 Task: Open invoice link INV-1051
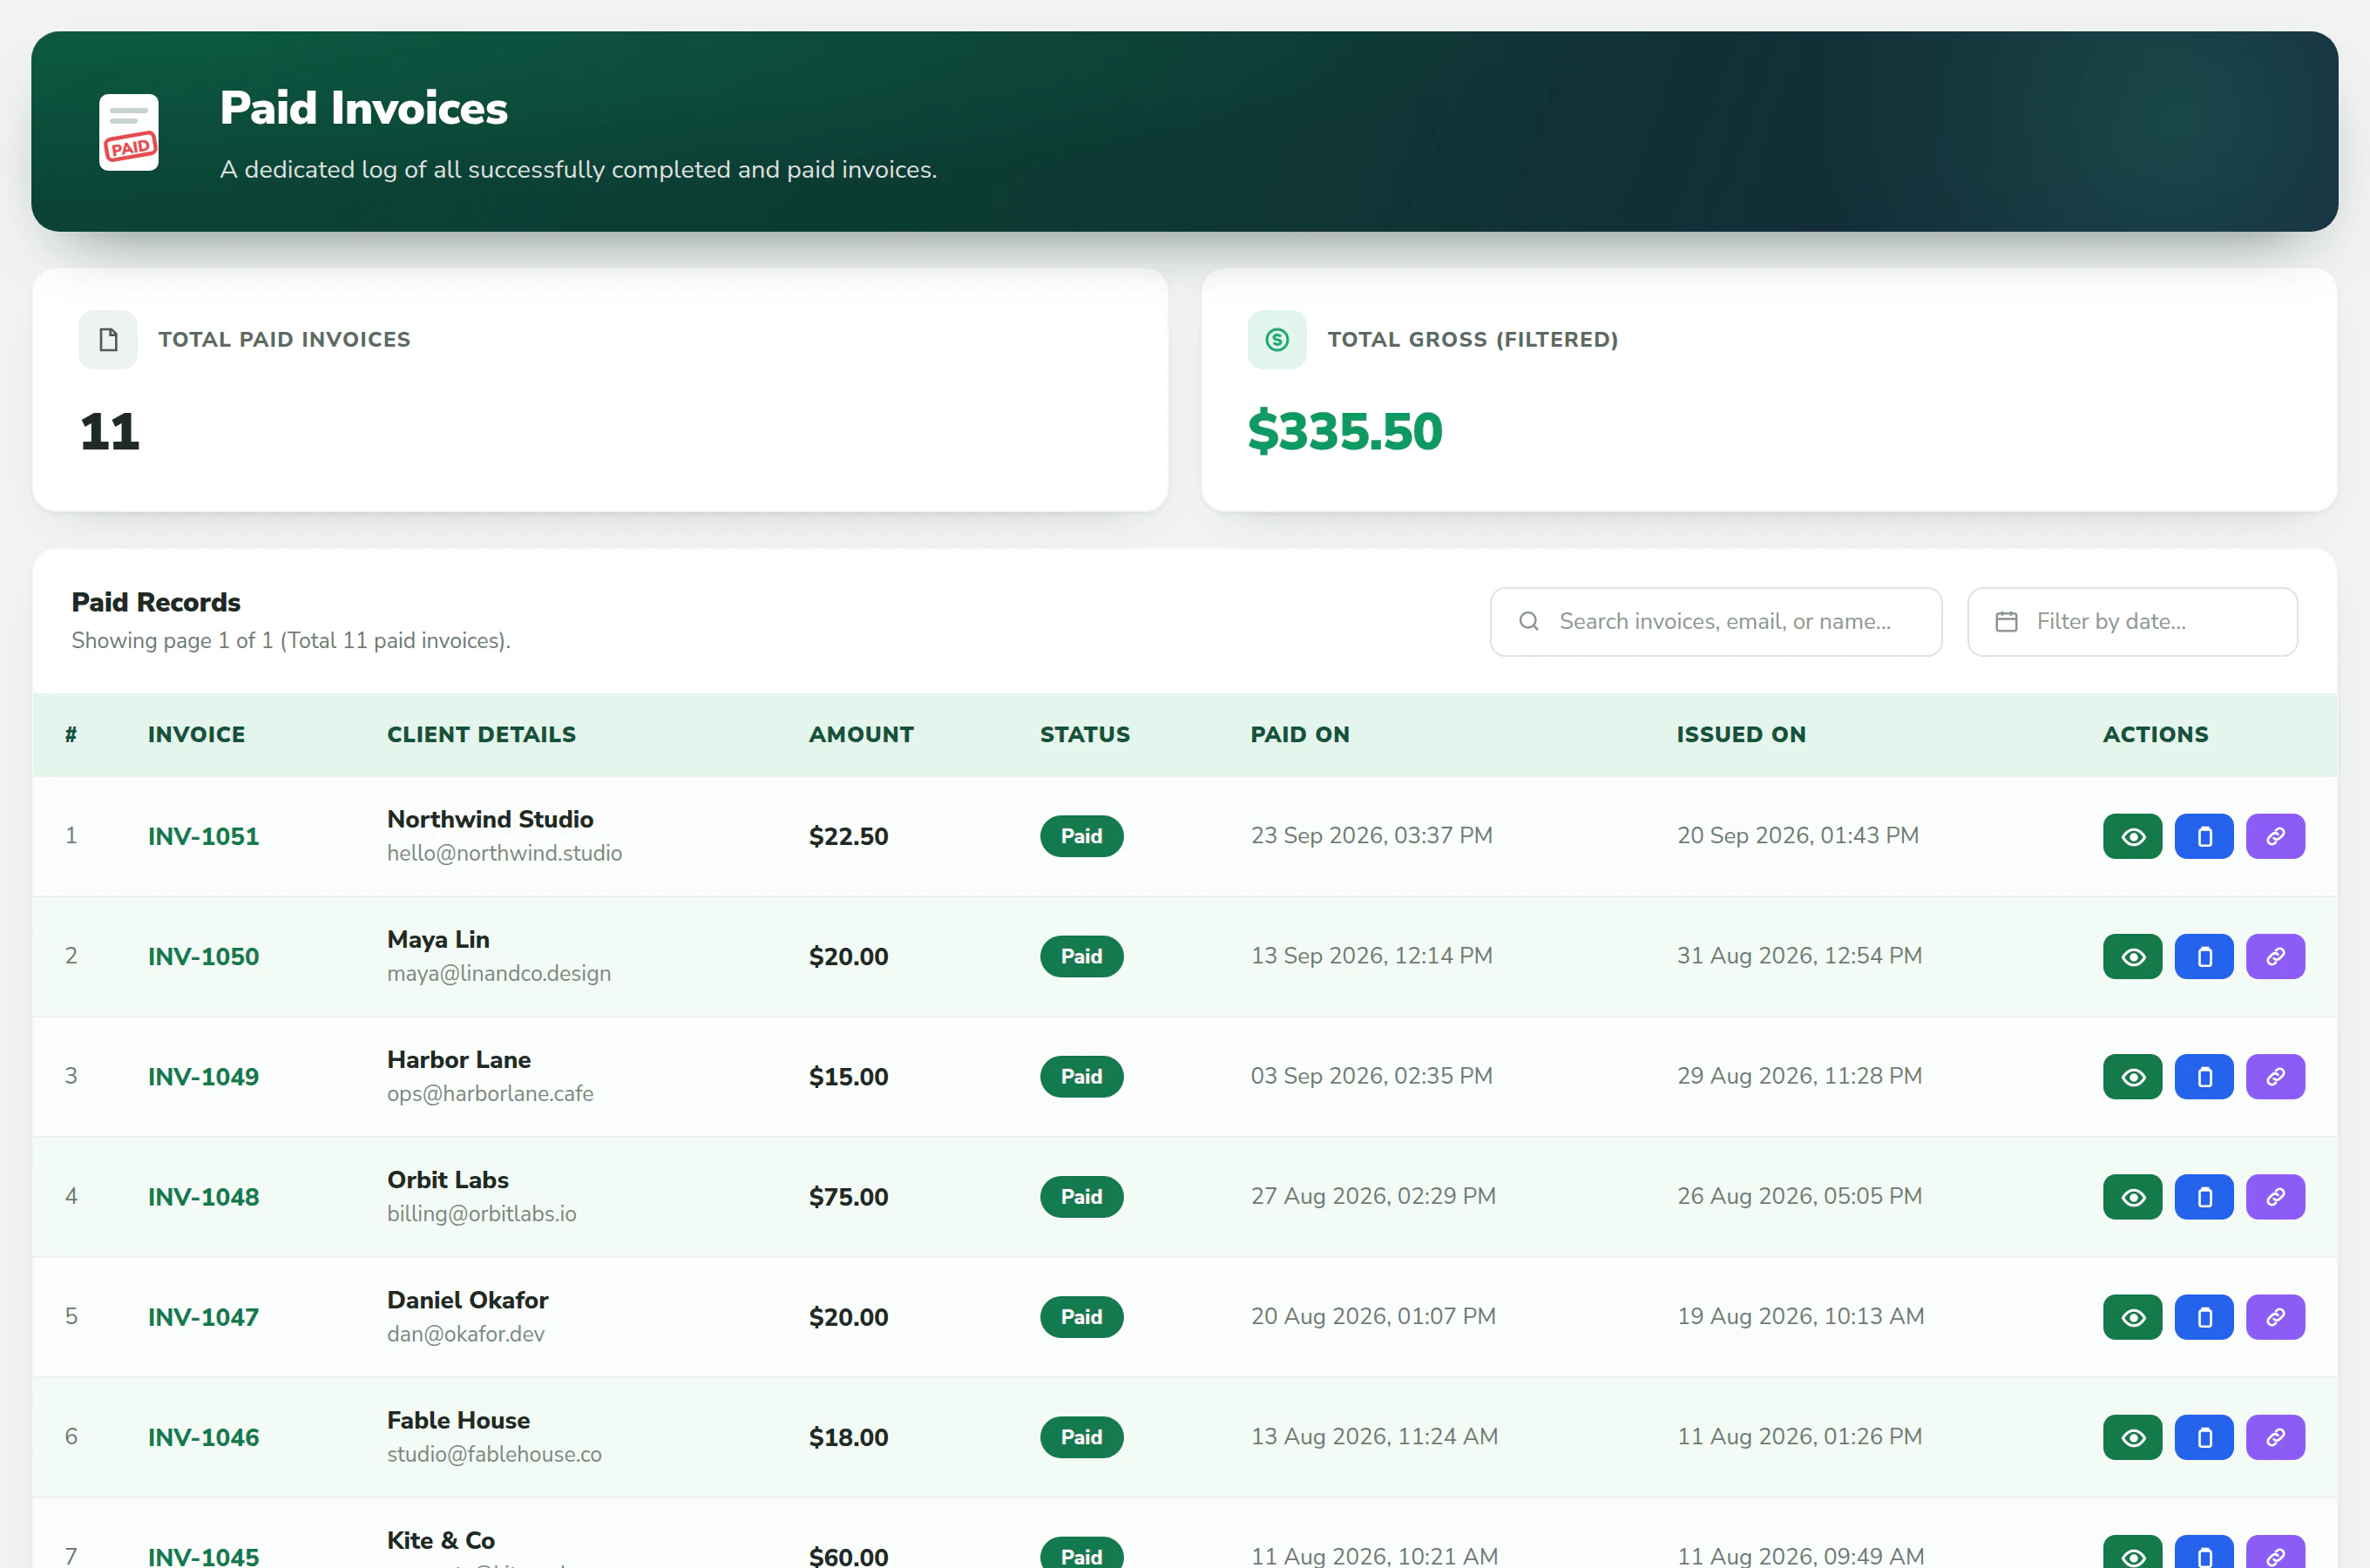[203, 836]
